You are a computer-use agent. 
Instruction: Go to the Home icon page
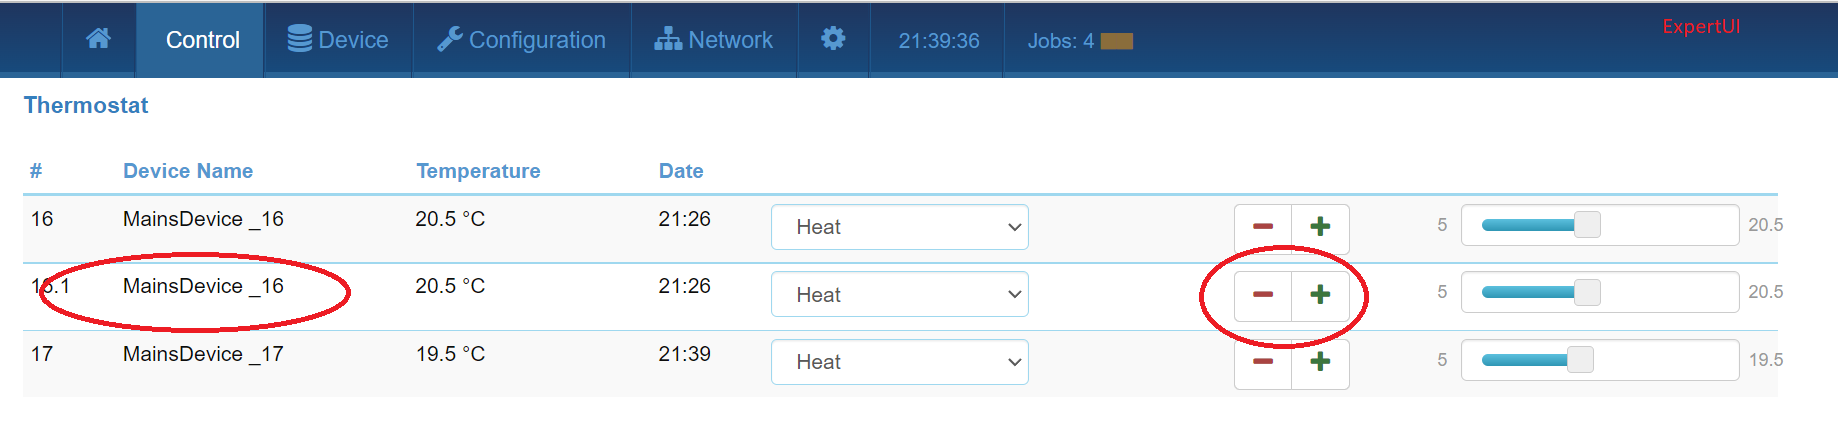[98, 39]
